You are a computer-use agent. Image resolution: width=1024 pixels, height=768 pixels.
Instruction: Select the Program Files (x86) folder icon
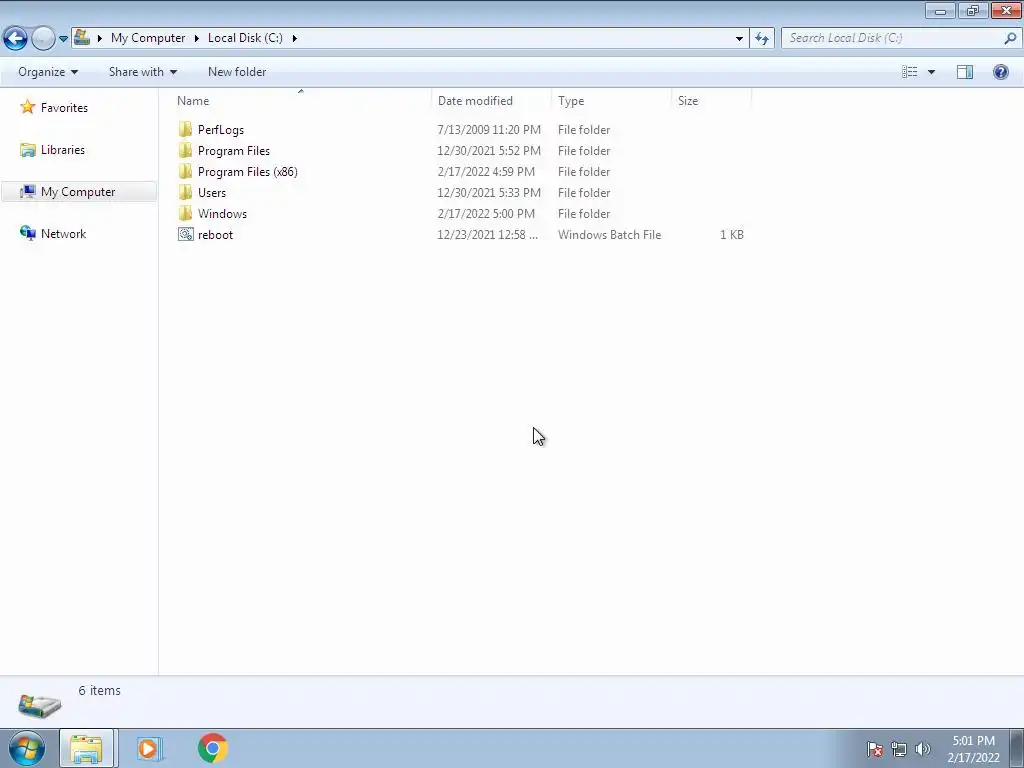pyautogui.click(x=185, y=171)
